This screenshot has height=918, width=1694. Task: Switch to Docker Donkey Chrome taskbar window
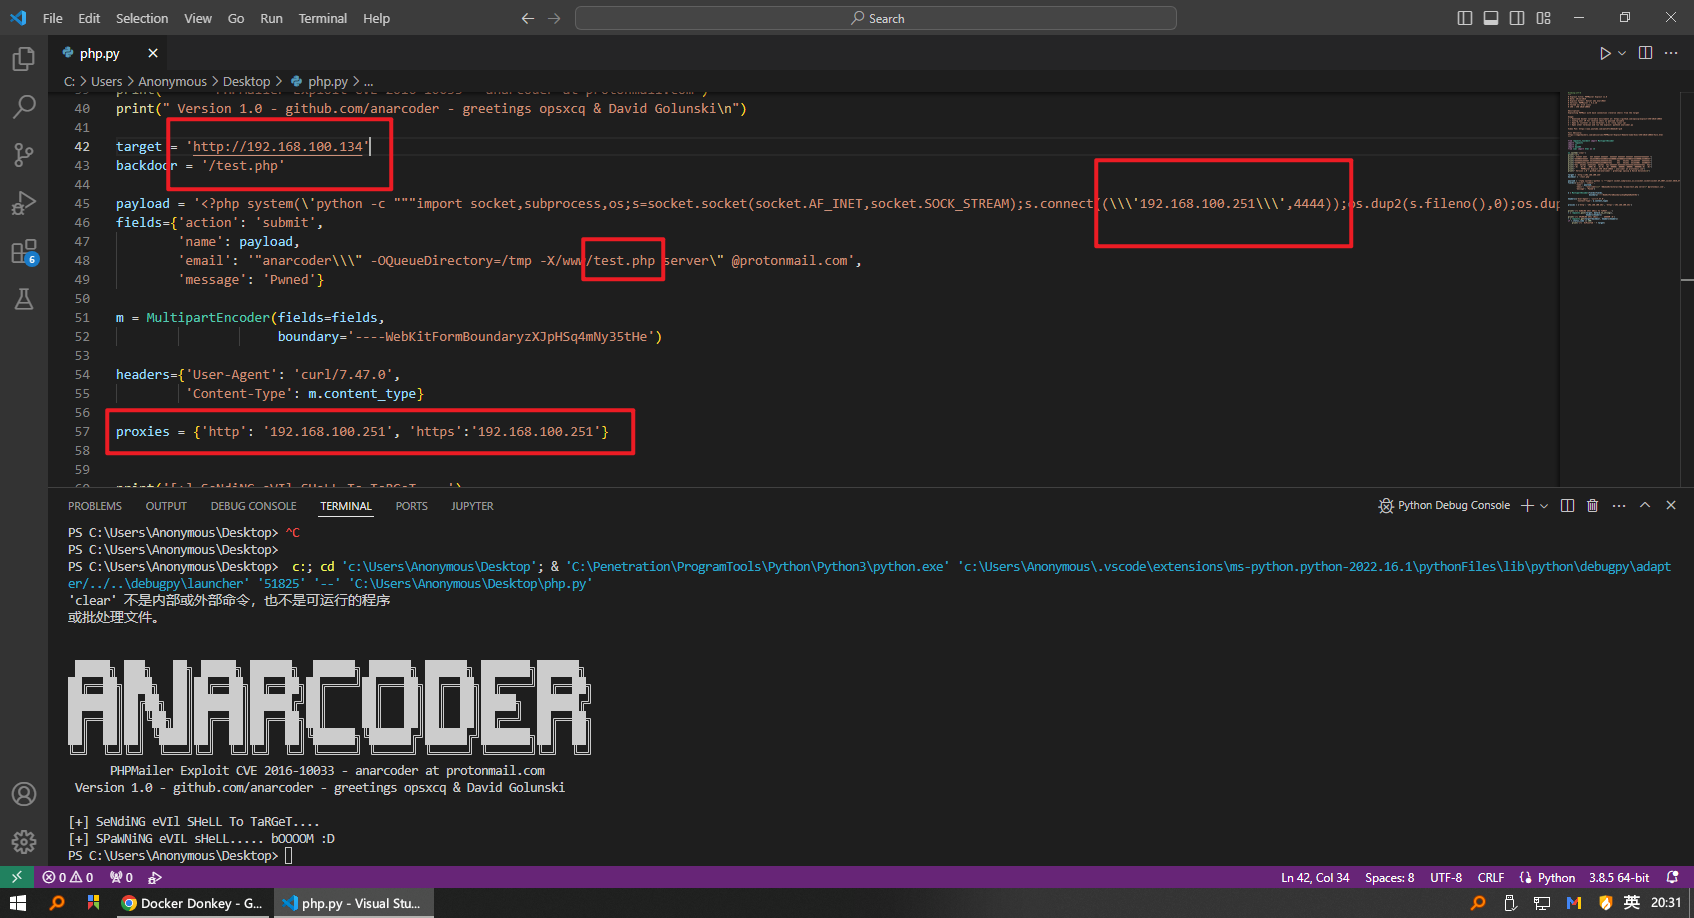tap(191, 903)
